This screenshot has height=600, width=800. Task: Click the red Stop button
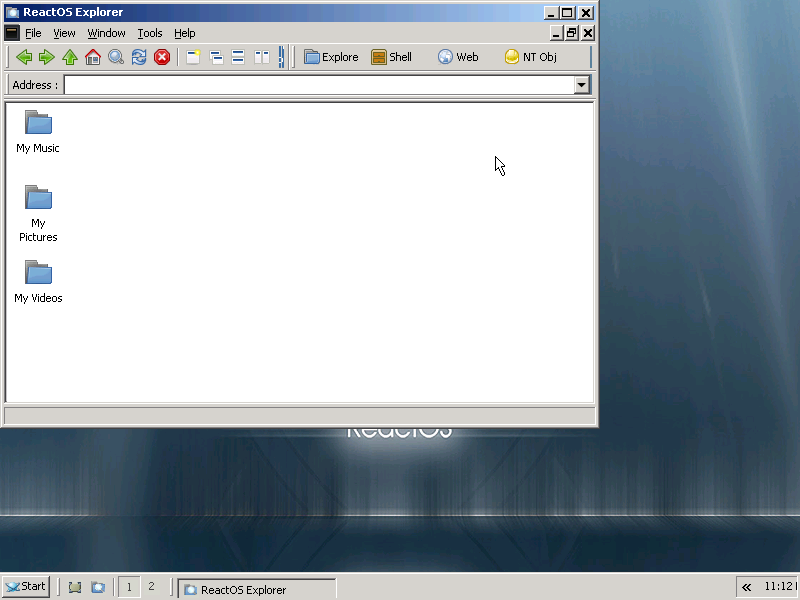pos(162,57)
